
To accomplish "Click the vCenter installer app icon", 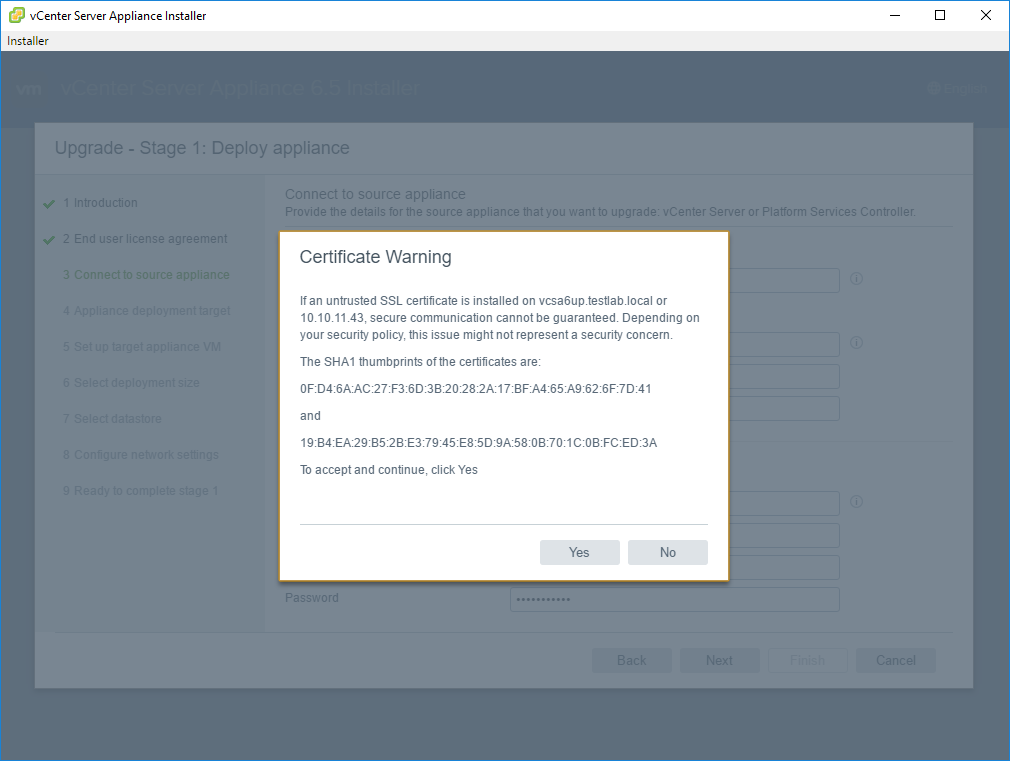I will coord(16,15).
